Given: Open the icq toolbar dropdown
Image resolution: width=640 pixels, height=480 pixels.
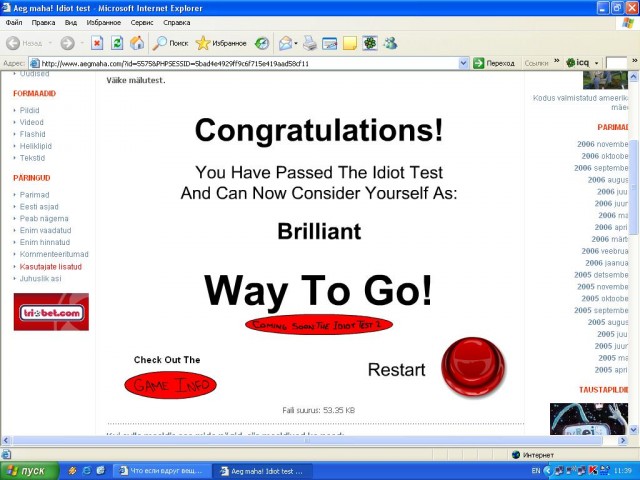Looking at the screenshot, I should pyautogui.click(x=596, y=63).
